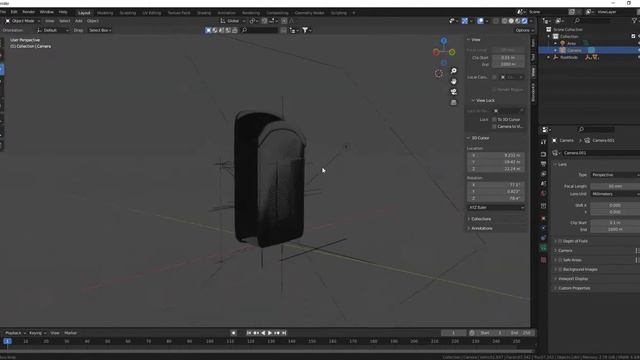640x360 pixels.
Task: Click the zoom viewport magnifier icon
Action: point(453,71)
